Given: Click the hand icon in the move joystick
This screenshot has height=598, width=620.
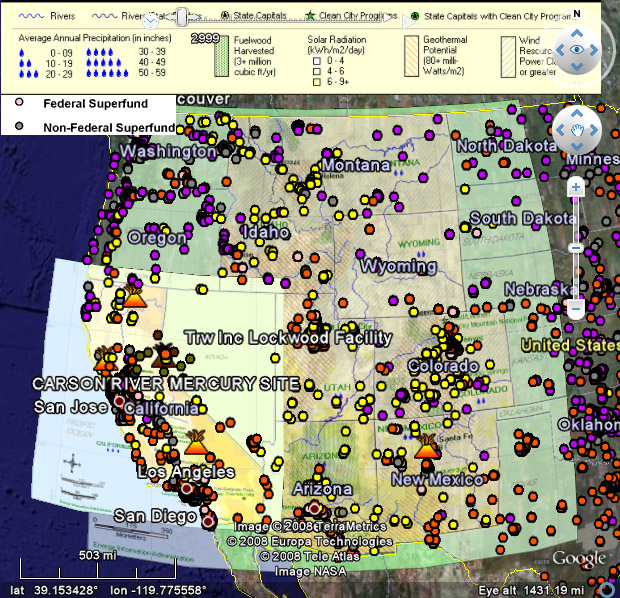Looking at the screenshot, I should coord(575,129).
